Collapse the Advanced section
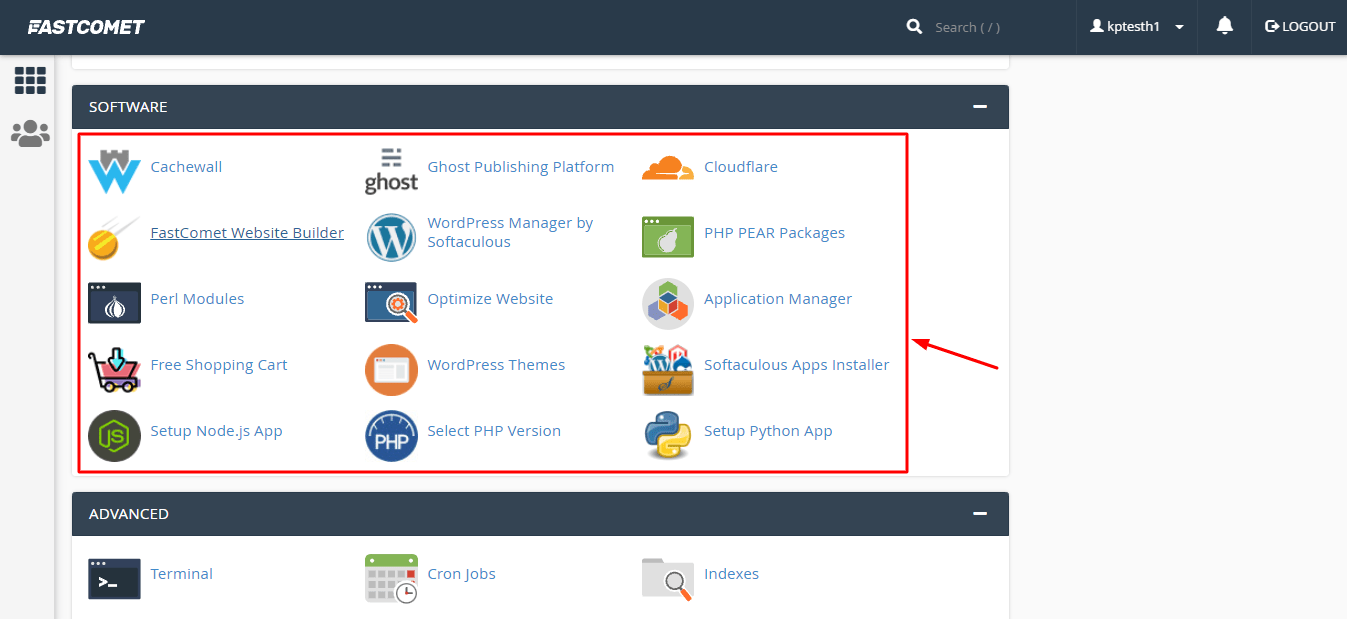 coord(980,514)
